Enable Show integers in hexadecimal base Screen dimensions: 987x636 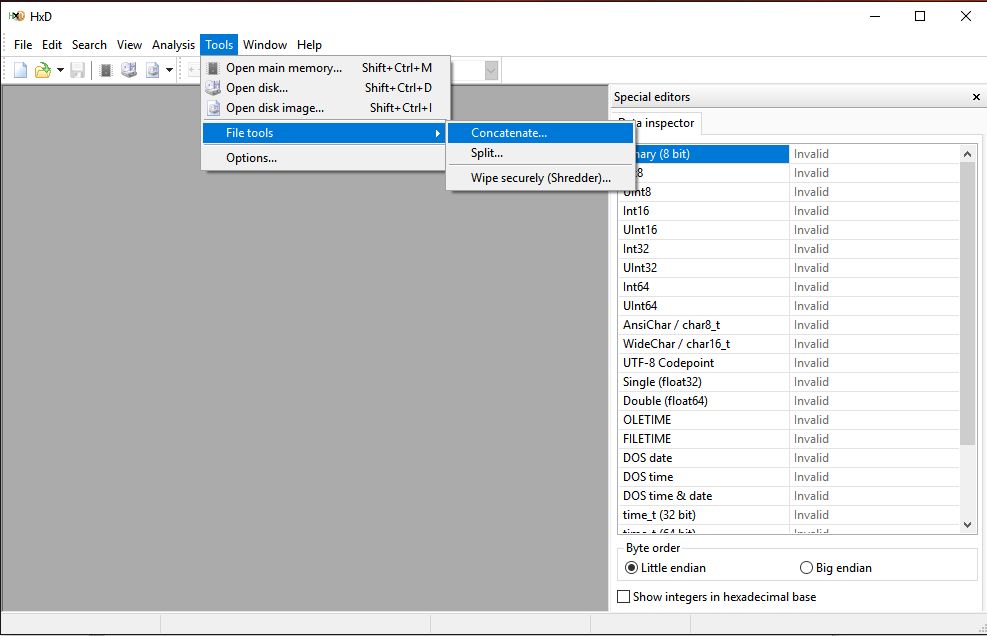tap(624, 597)
